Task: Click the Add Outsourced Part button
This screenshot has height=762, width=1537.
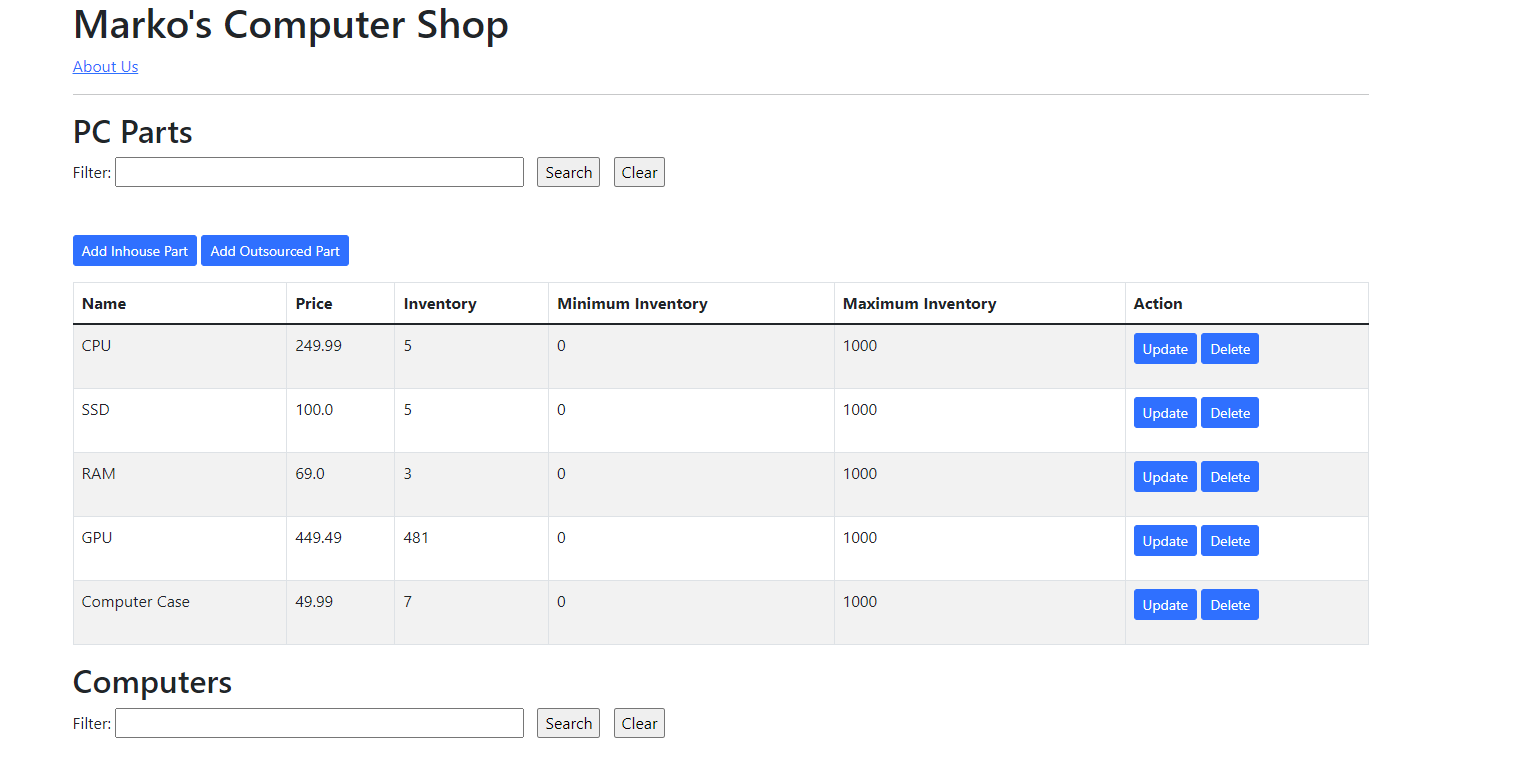Action: (x=274, y=250)
